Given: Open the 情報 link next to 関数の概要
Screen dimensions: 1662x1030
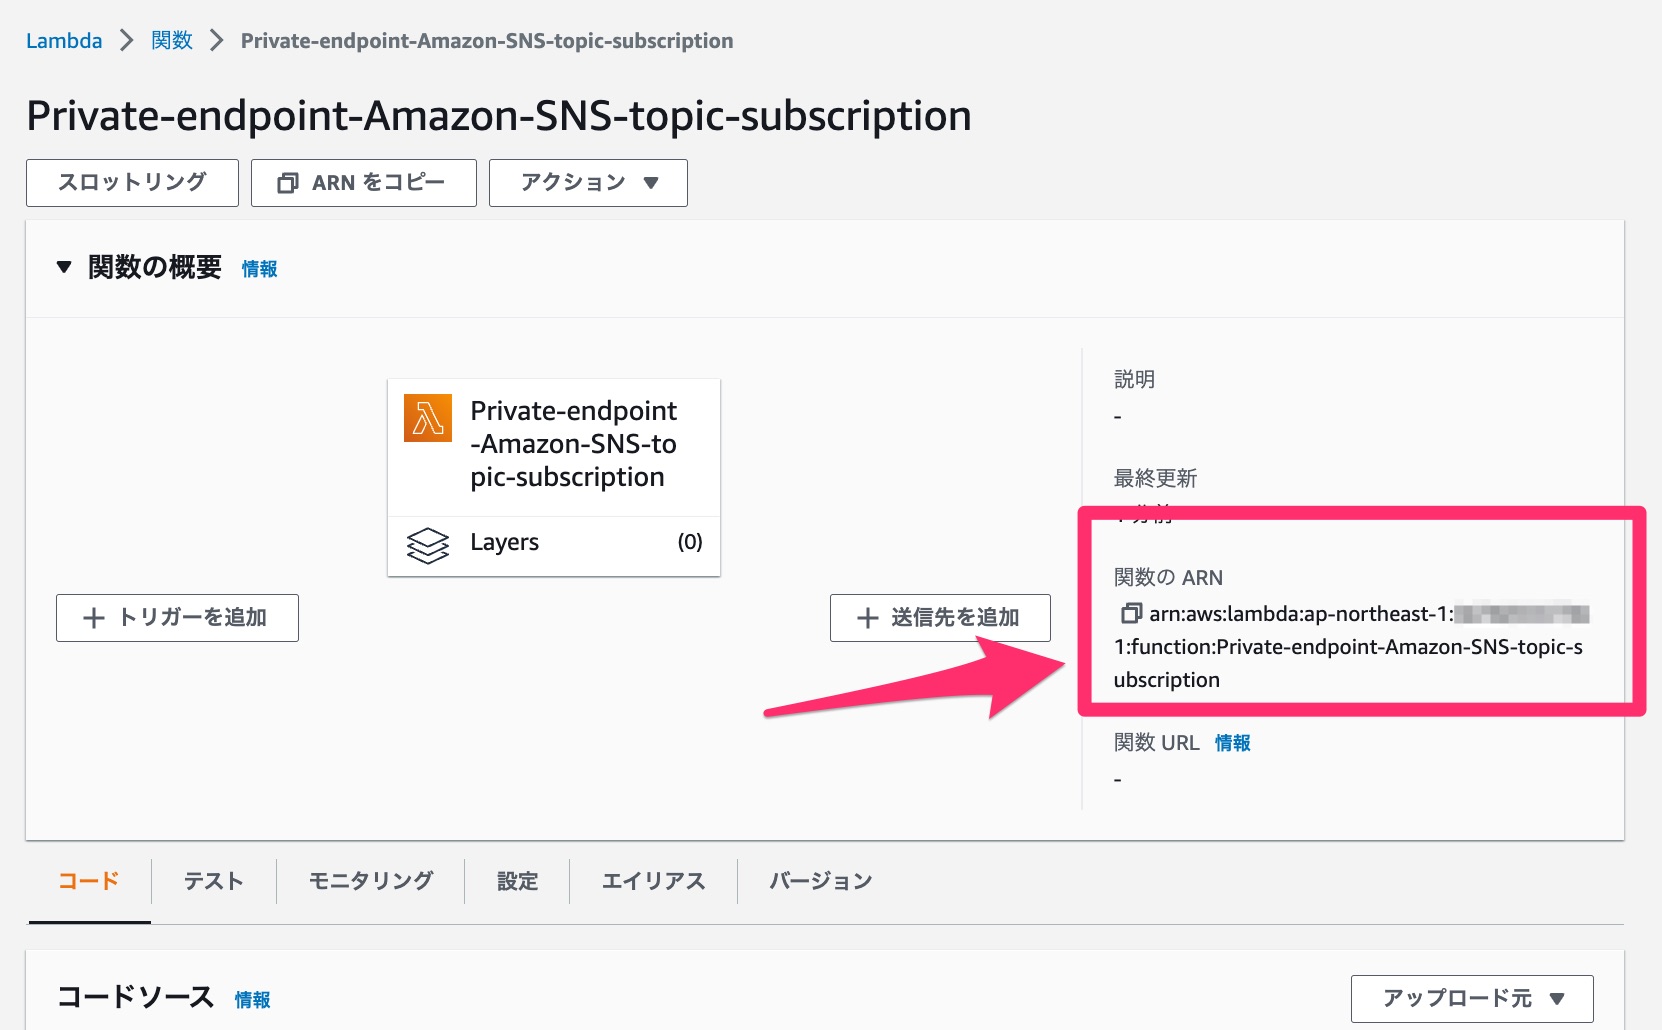Looking at the screenshot, I should point(258,268).
